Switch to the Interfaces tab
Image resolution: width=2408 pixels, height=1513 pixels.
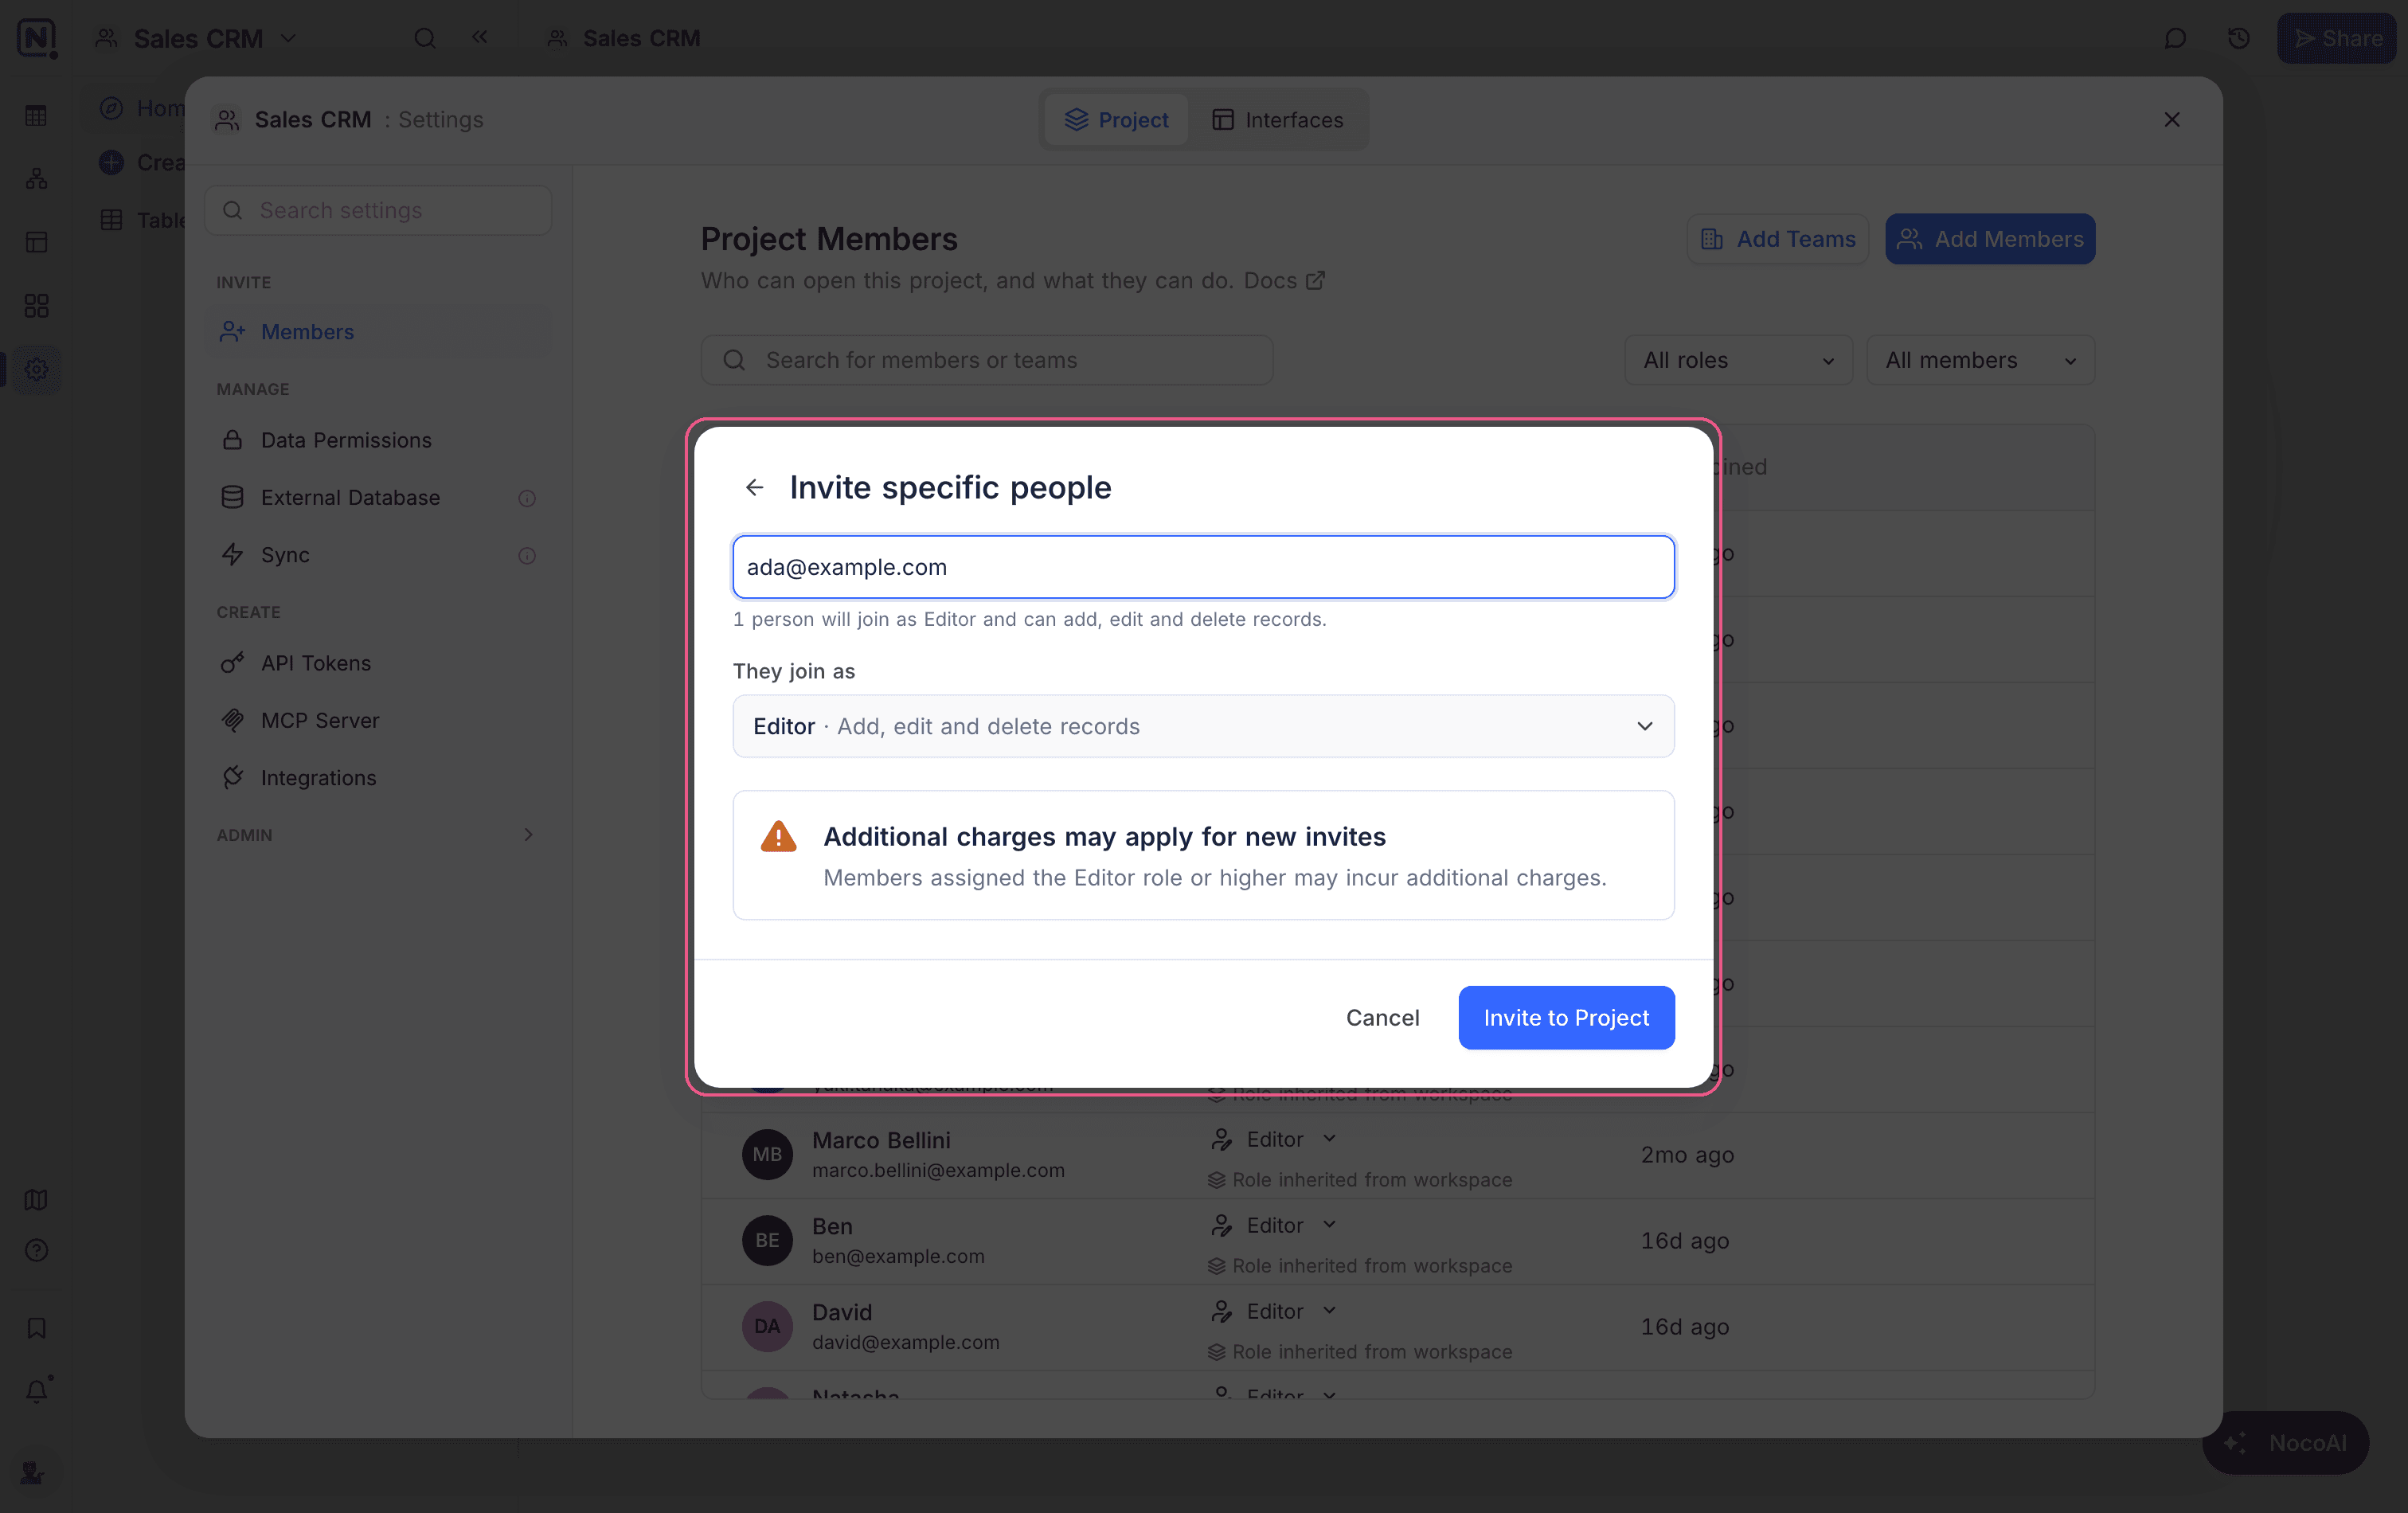click(1278, 120)
